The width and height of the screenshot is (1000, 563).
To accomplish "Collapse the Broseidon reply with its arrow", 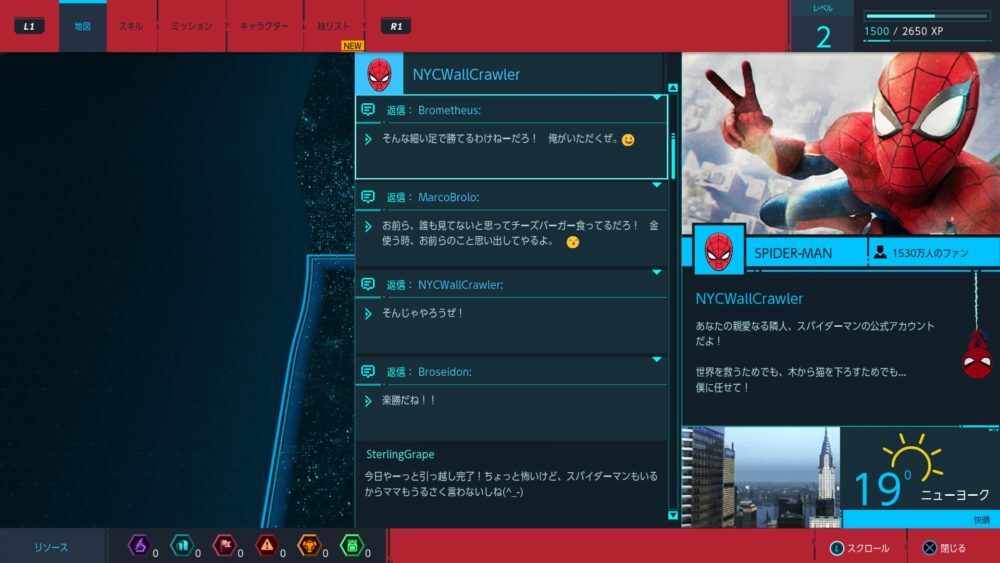I will [657, 360].
